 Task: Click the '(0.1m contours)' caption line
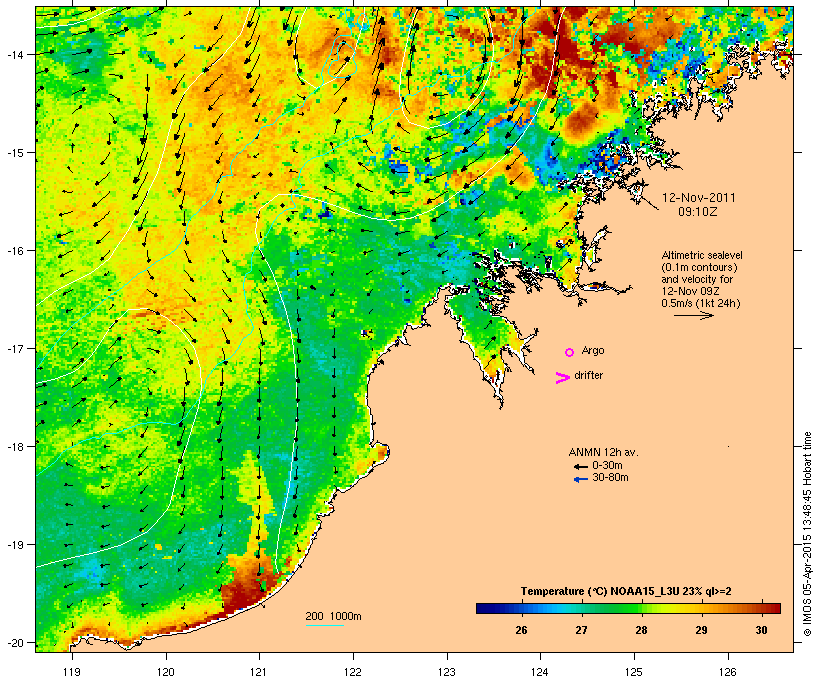point(699,267)
